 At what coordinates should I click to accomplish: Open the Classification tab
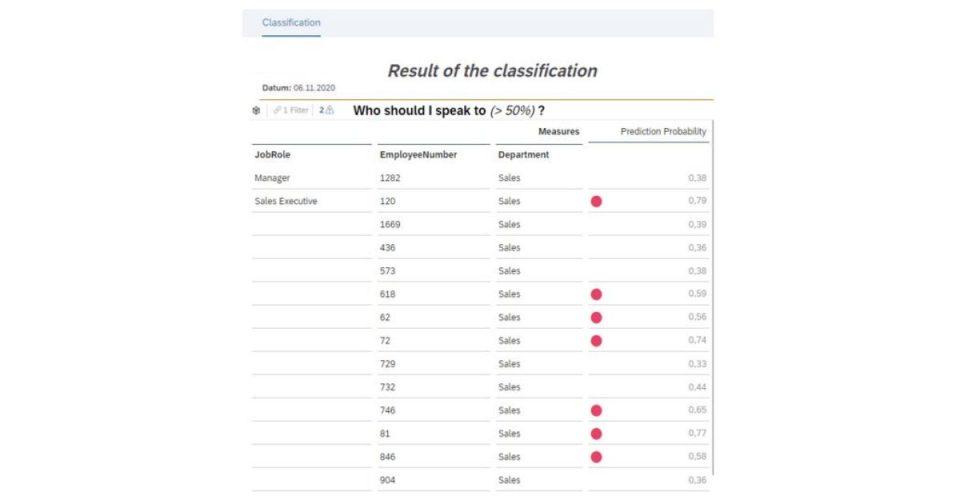click(291, 23)
